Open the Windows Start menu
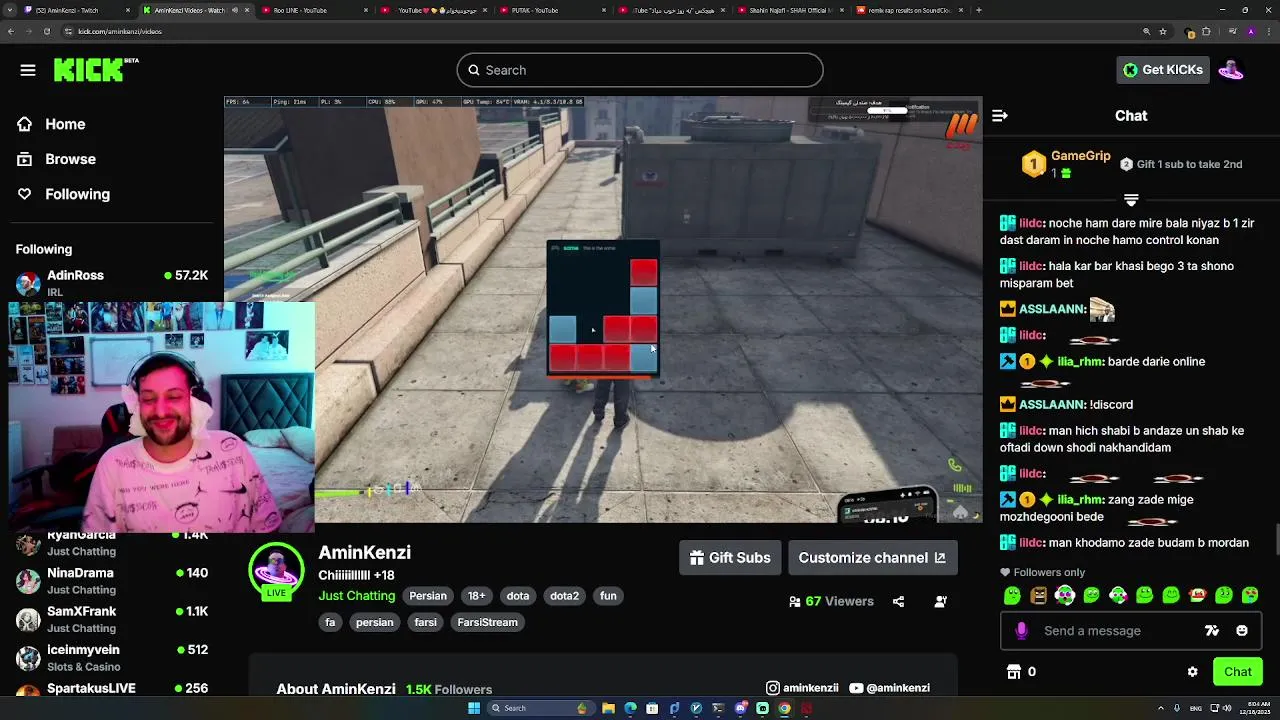 pos(474,708)
